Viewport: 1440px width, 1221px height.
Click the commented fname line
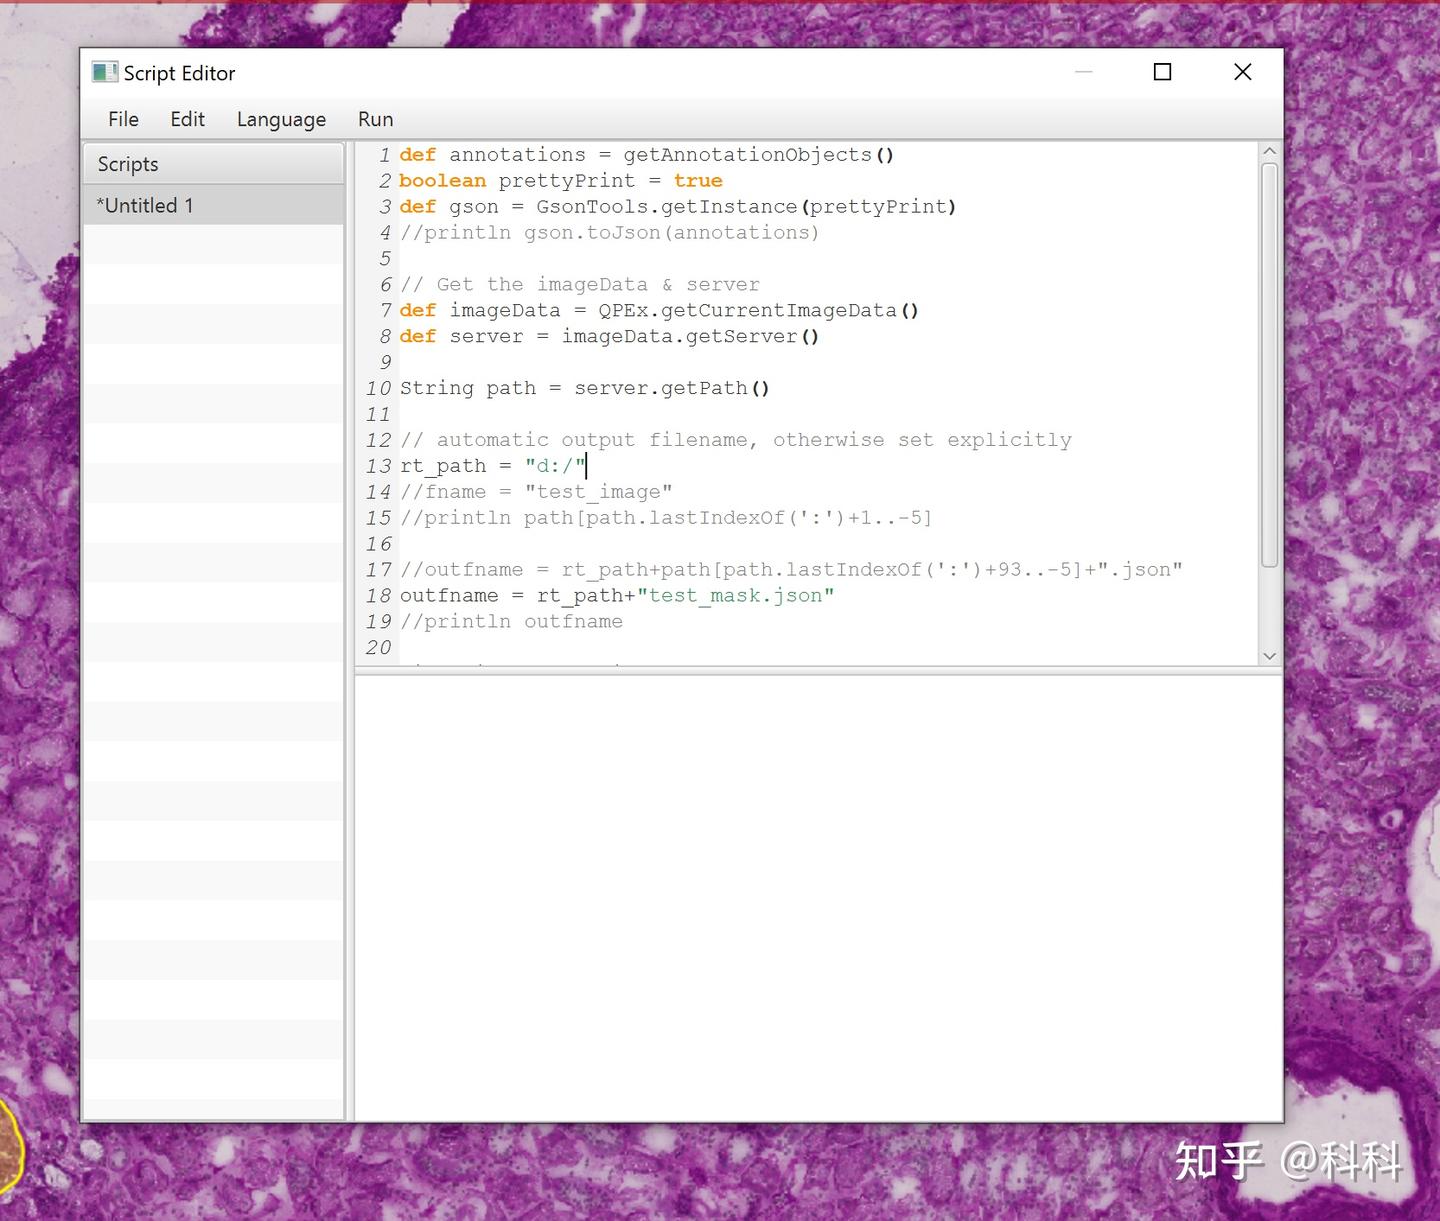coord(535,491)
